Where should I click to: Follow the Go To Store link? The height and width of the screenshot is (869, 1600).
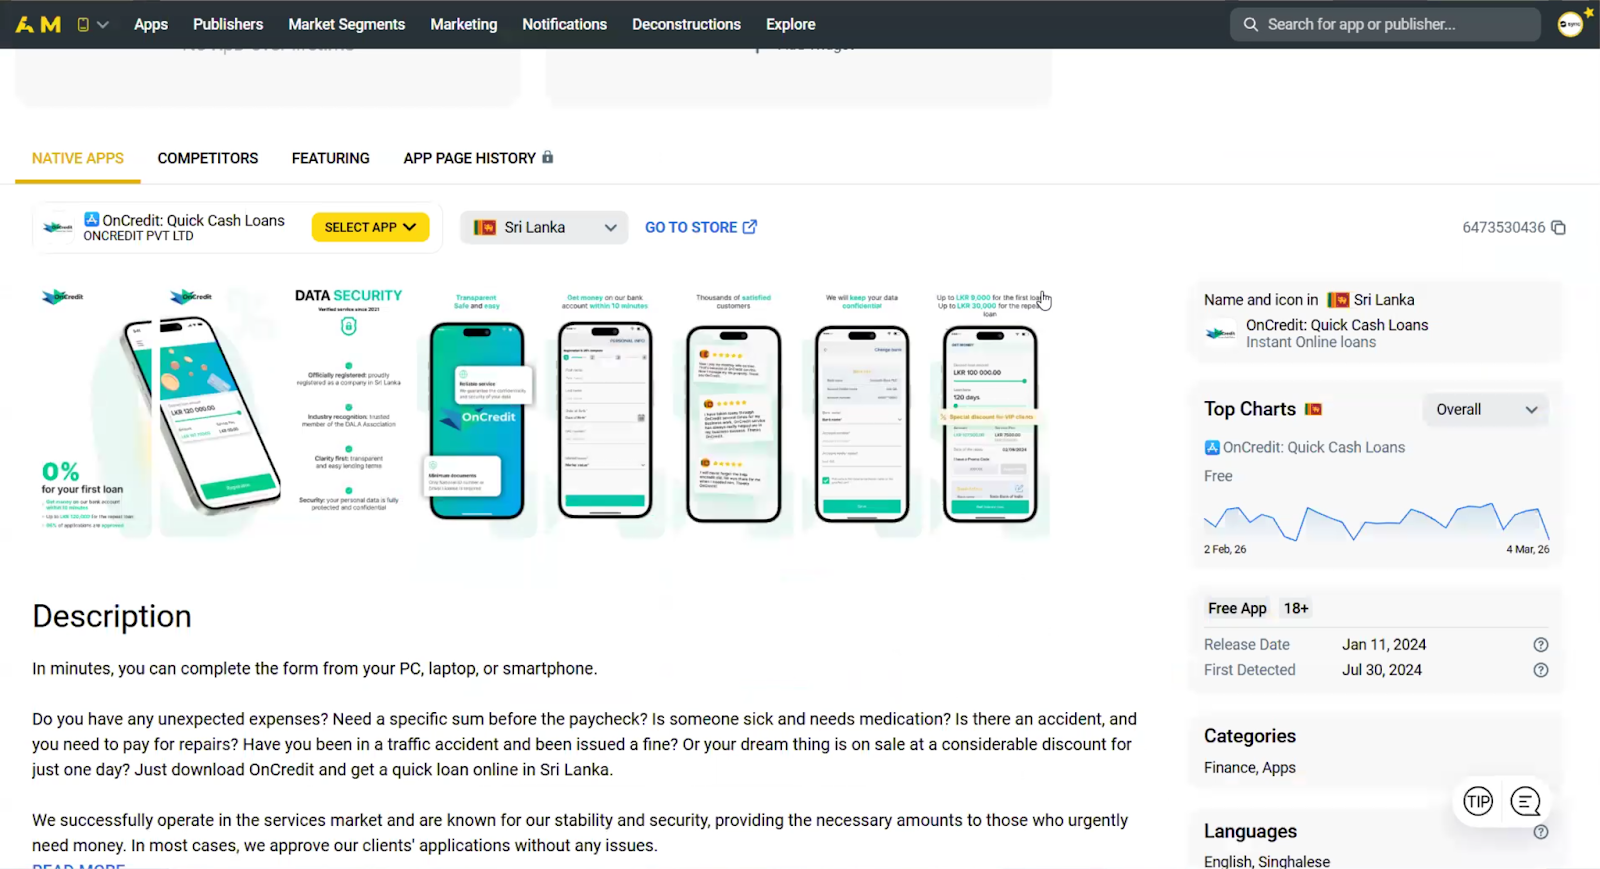(700, 228)
